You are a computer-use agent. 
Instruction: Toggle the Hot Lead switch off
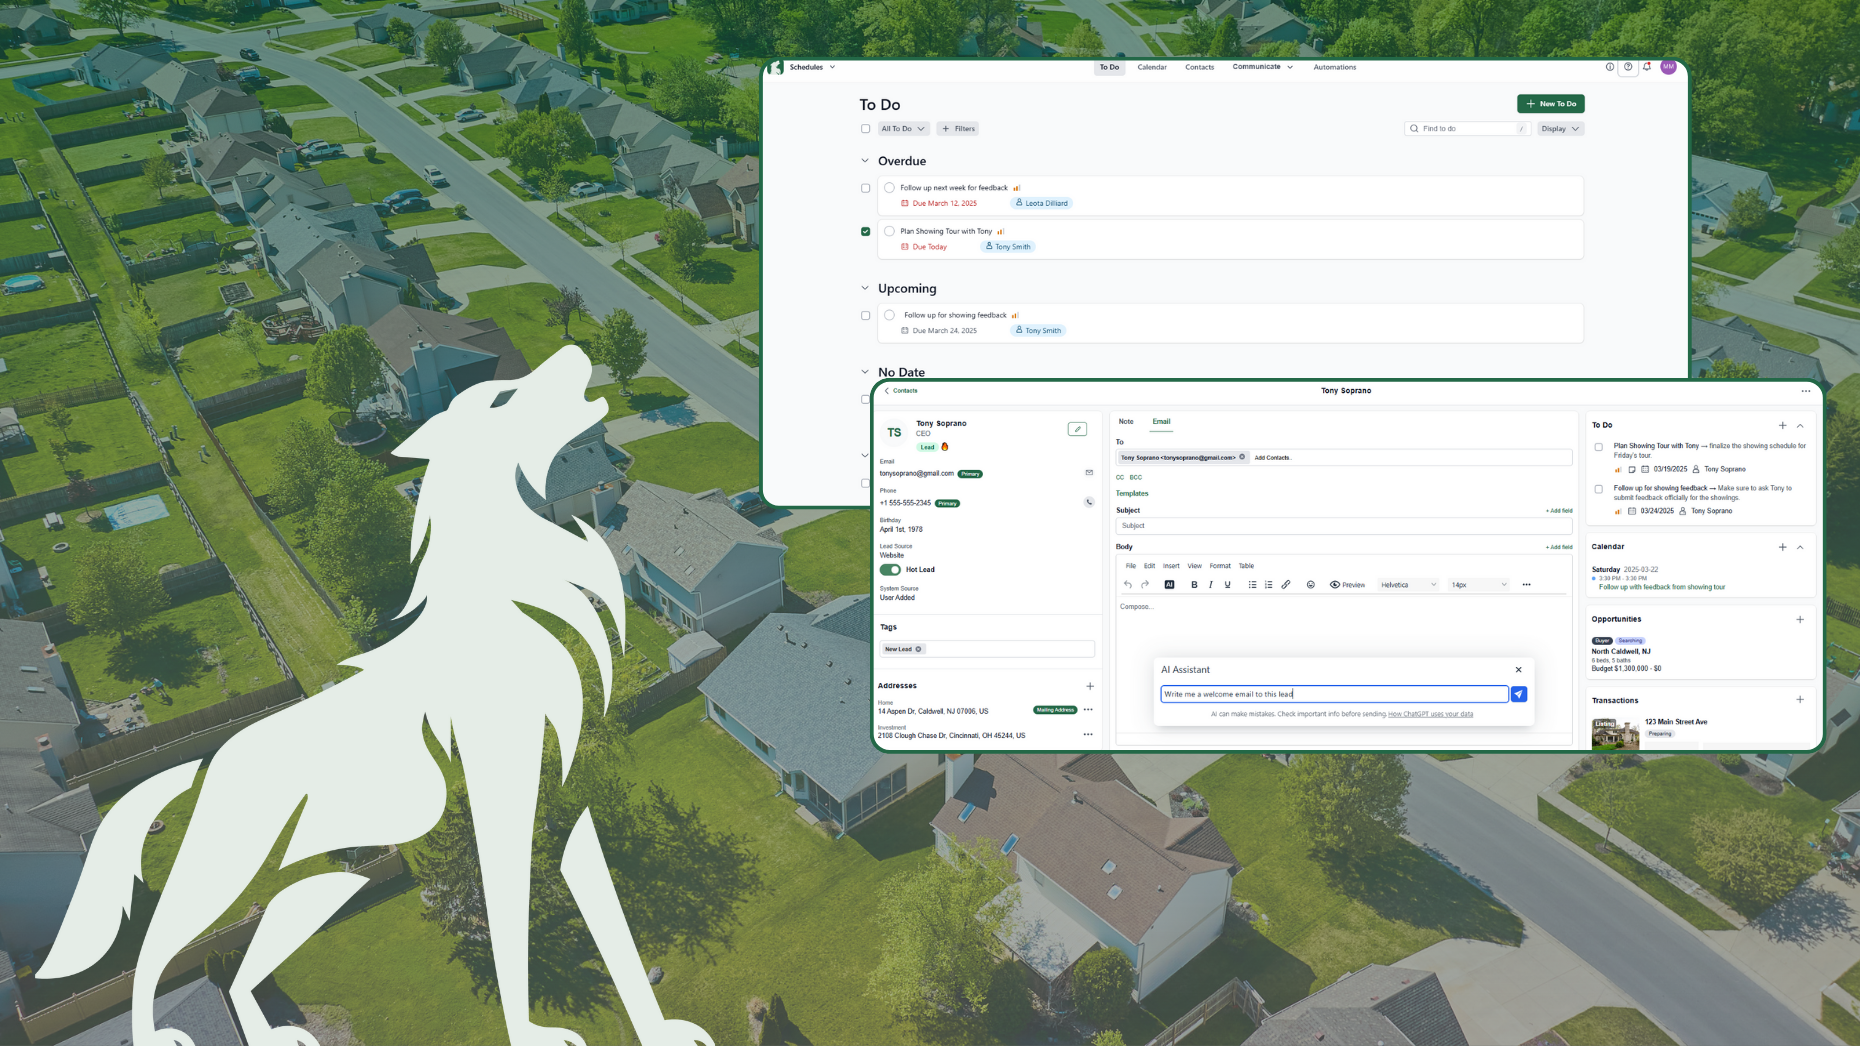890,570
